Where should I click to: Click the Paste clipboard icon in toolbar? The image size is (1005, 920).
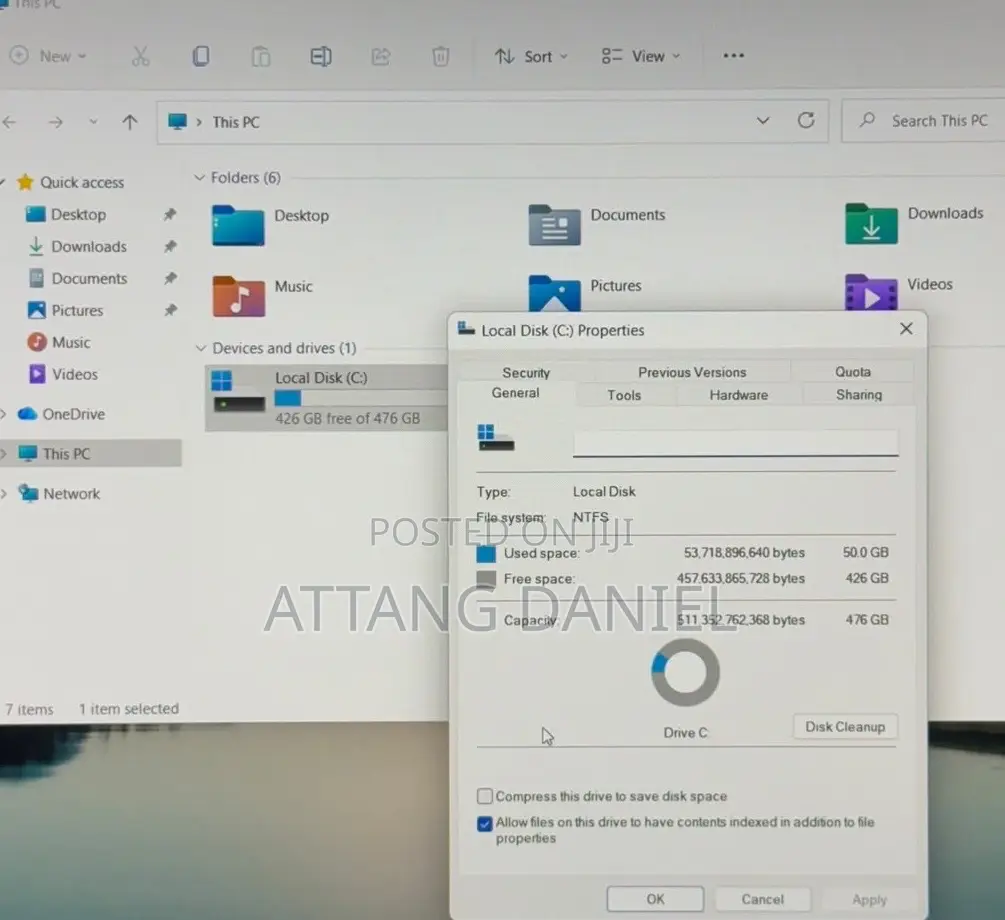pyautogui.click(x=261, y=57)
